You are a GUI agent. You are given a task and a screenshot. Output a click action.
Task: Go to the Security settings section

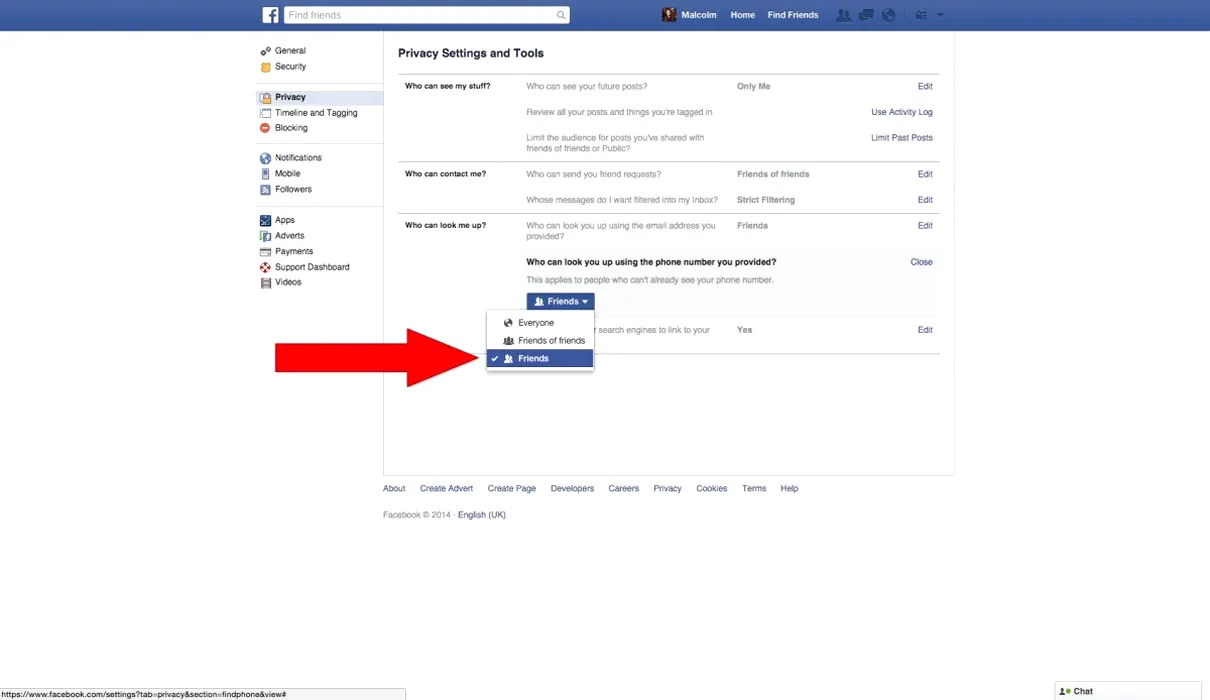[x=290, y=67]
